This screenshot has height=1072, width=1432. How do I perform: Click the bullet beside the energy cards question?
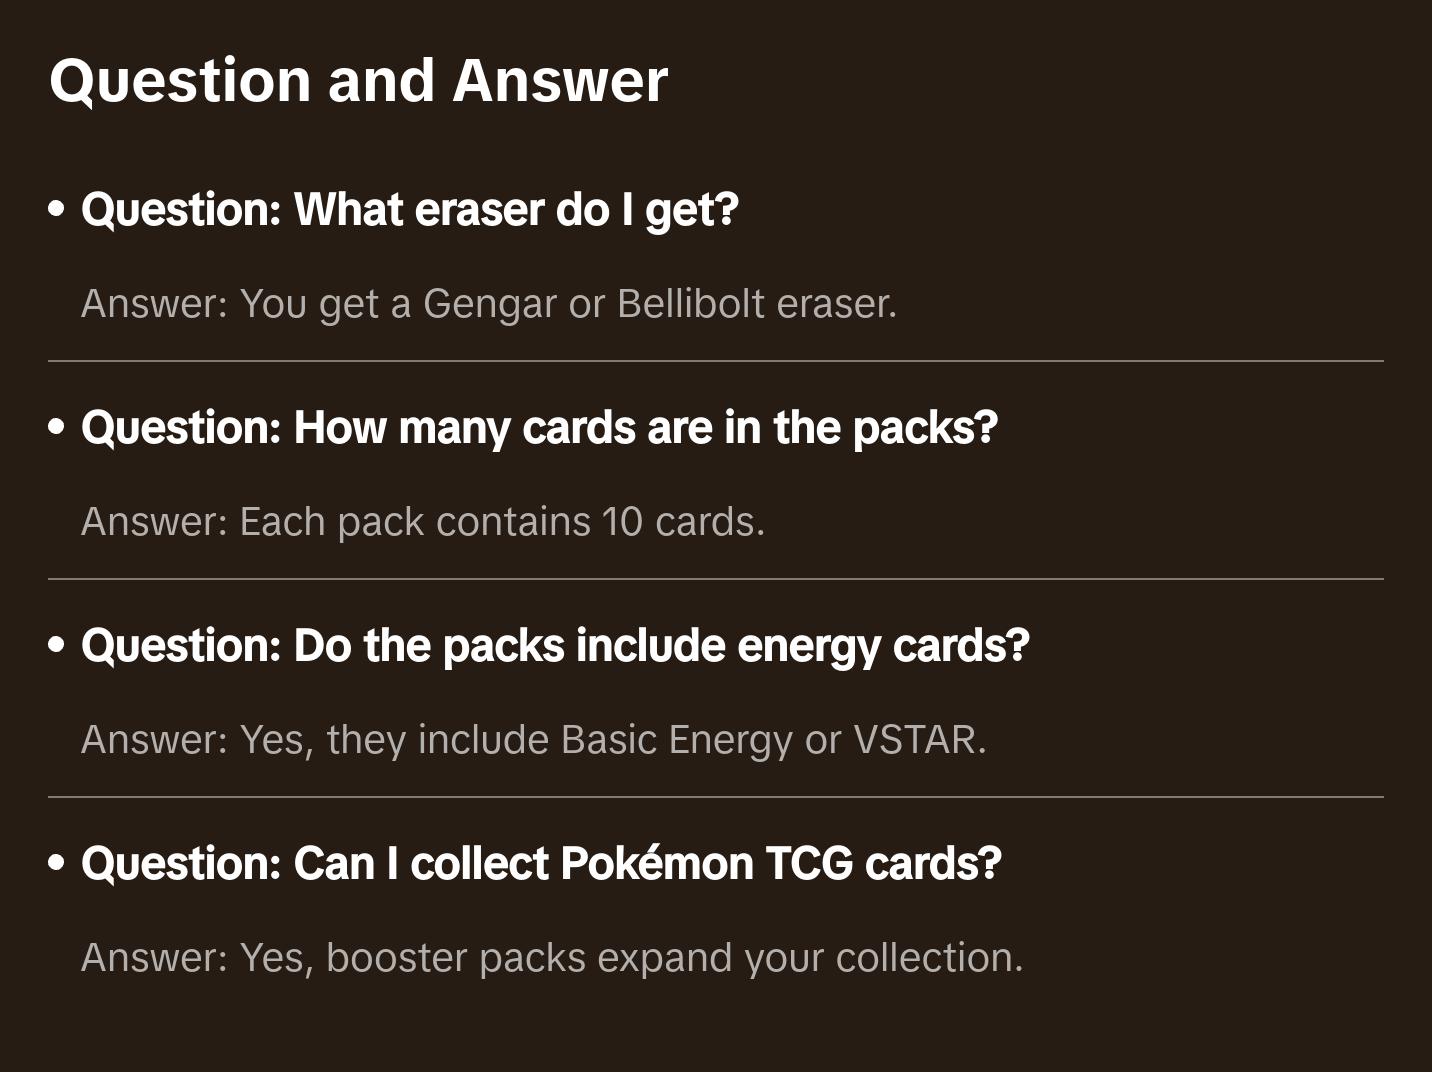point(57,646)
